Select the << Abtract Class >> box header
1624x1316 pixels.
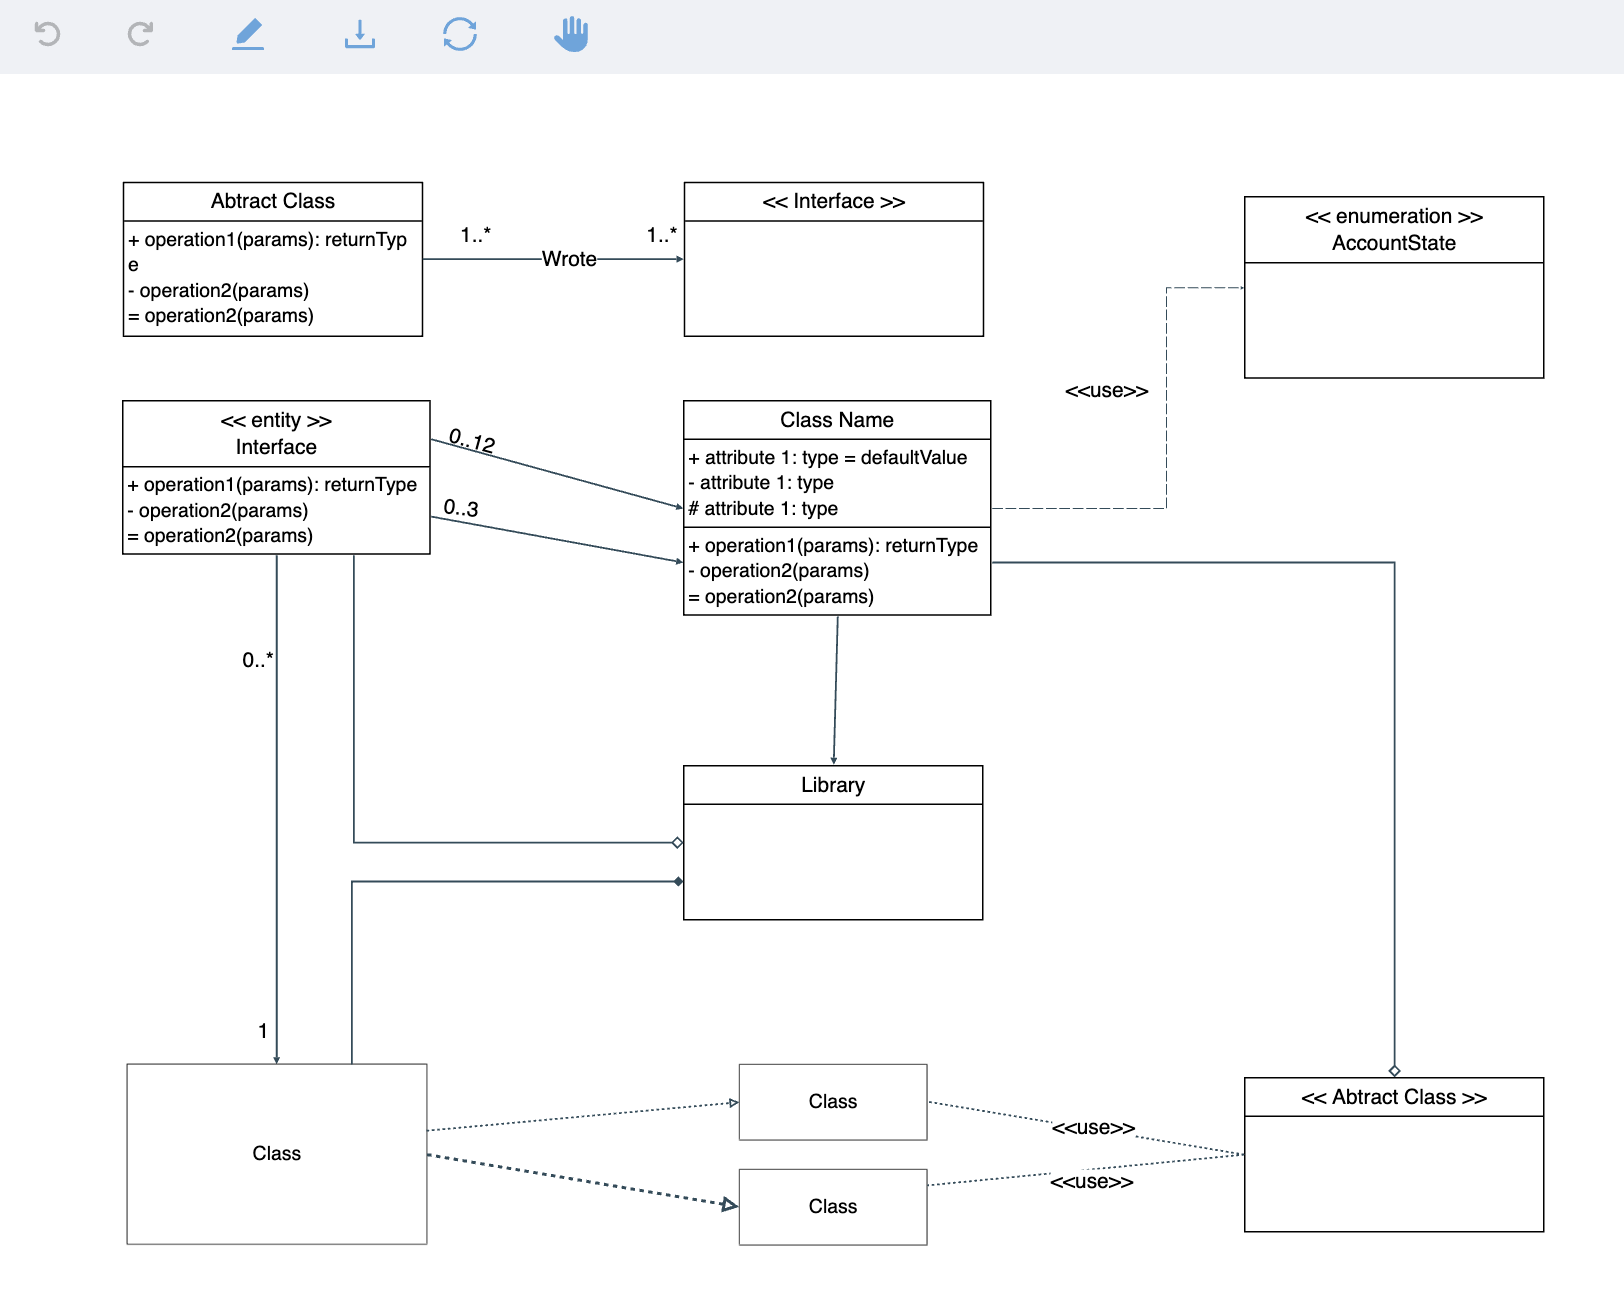click(1393, 1097)
